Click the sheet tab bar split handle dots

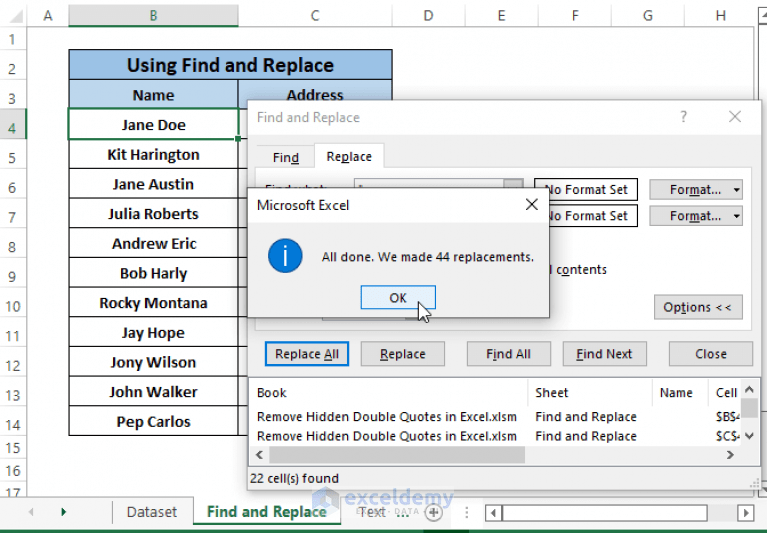click(x=467, y=512)
